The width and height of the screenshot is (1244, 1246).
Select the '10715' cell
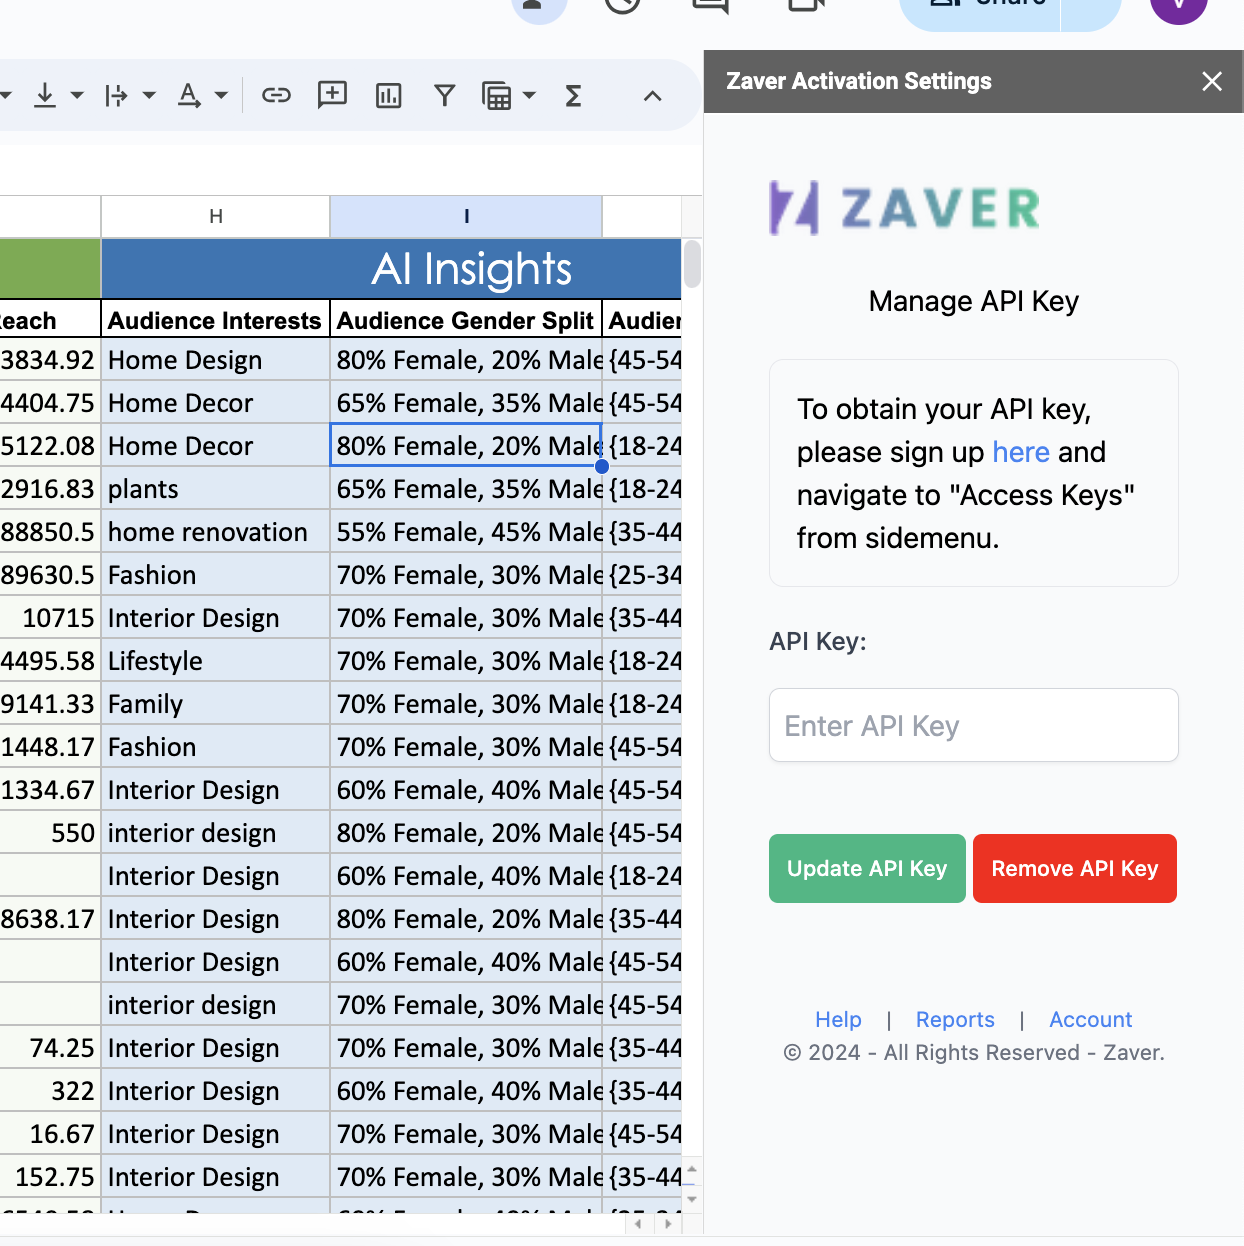(x=50, y=618)
